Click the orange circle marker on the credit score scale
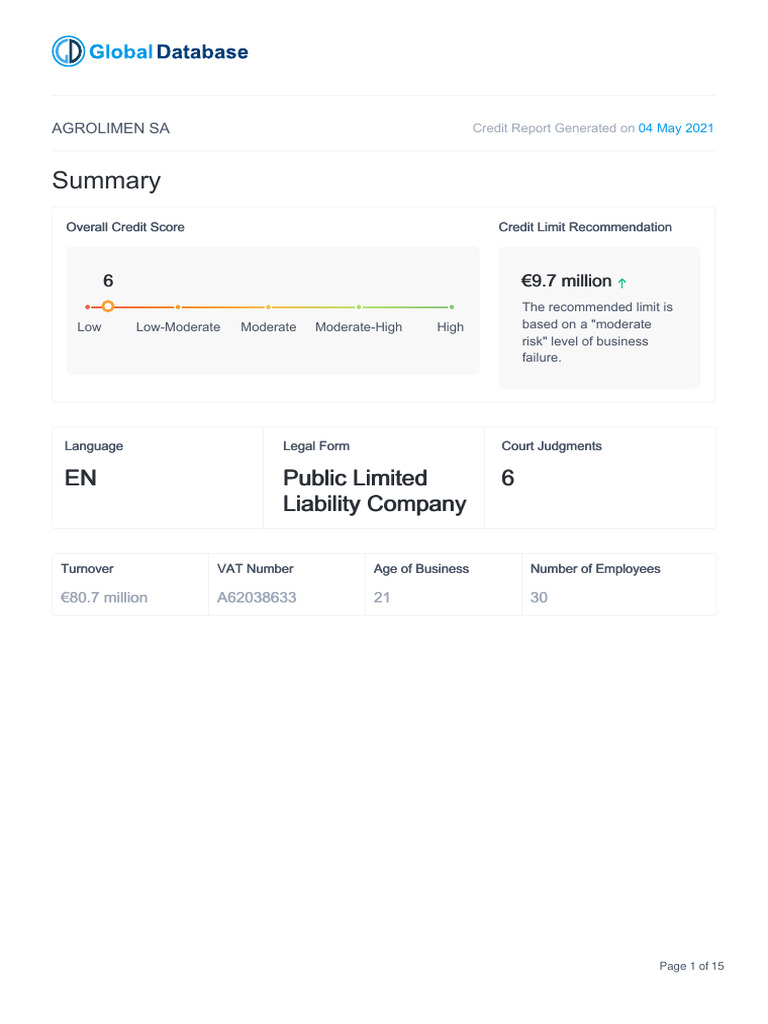The image size is (768, 1024). coord(108,307)
